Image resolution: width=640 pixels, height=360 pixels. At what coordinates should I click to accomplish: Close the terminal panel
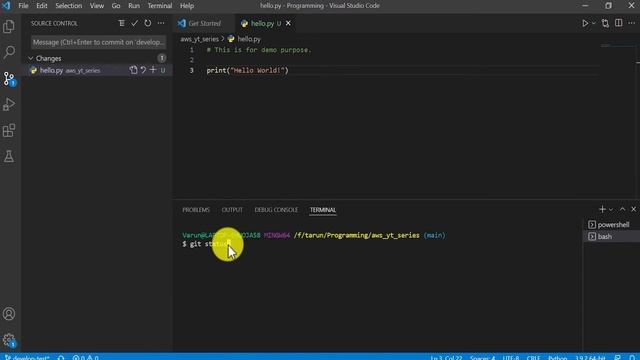pyautogui.click(x=633, y=209)
